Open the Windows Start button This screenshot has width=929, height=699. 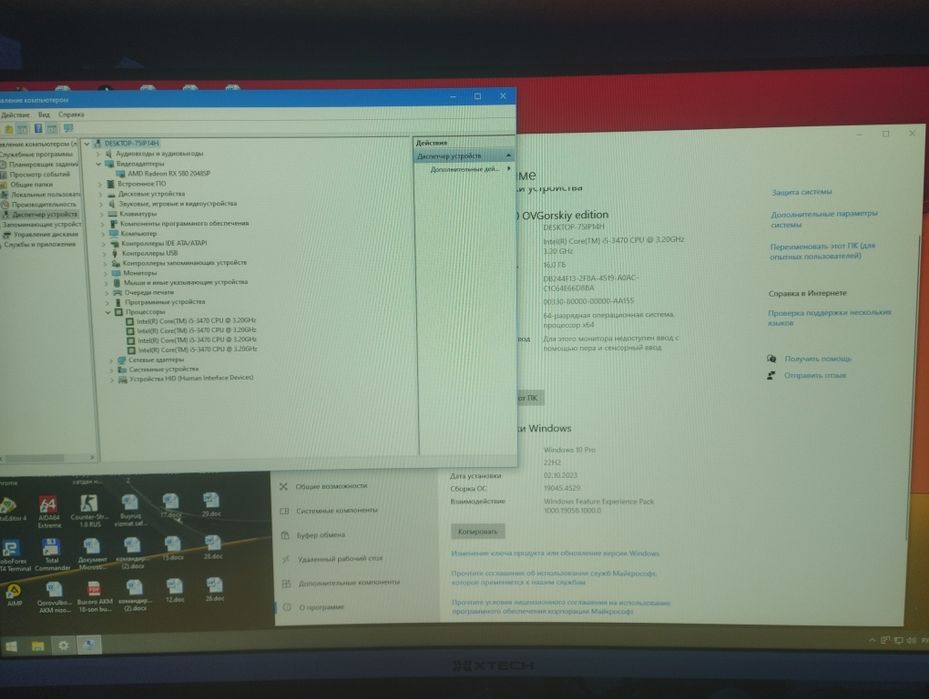coord(11,646)
